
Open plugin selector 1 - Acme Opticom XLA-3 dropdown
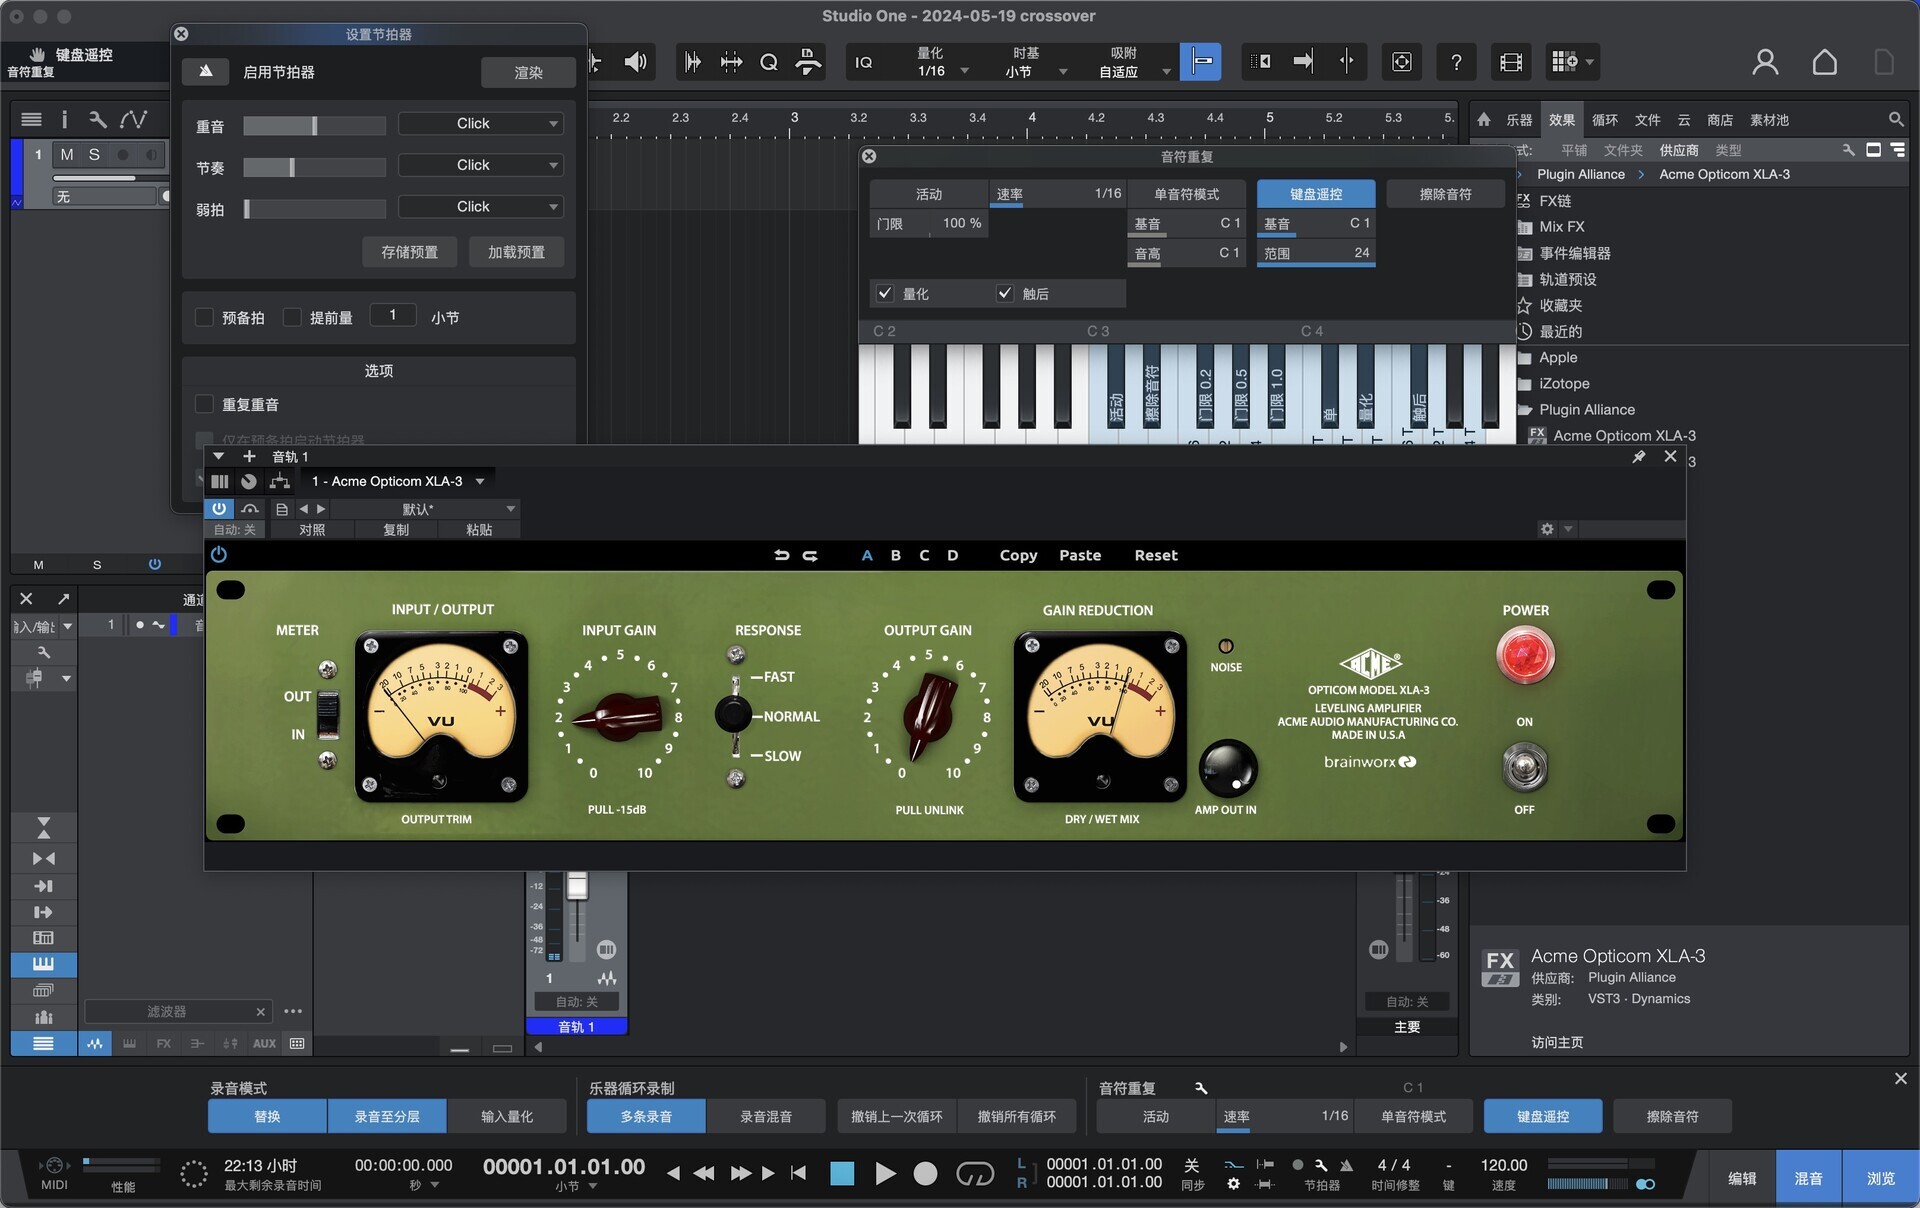click(398, 482)
